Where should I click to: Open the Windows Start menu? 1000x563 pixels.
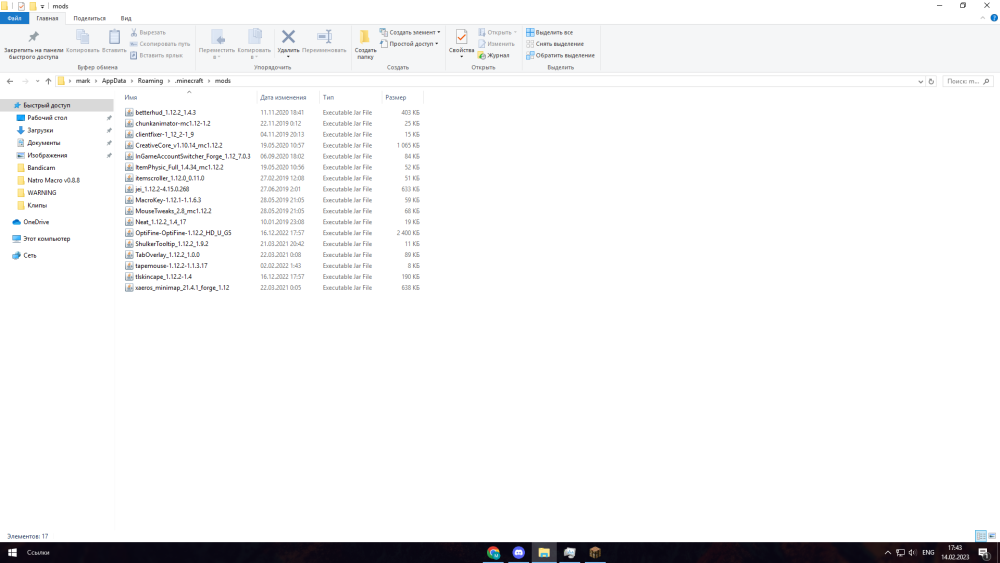11,553
